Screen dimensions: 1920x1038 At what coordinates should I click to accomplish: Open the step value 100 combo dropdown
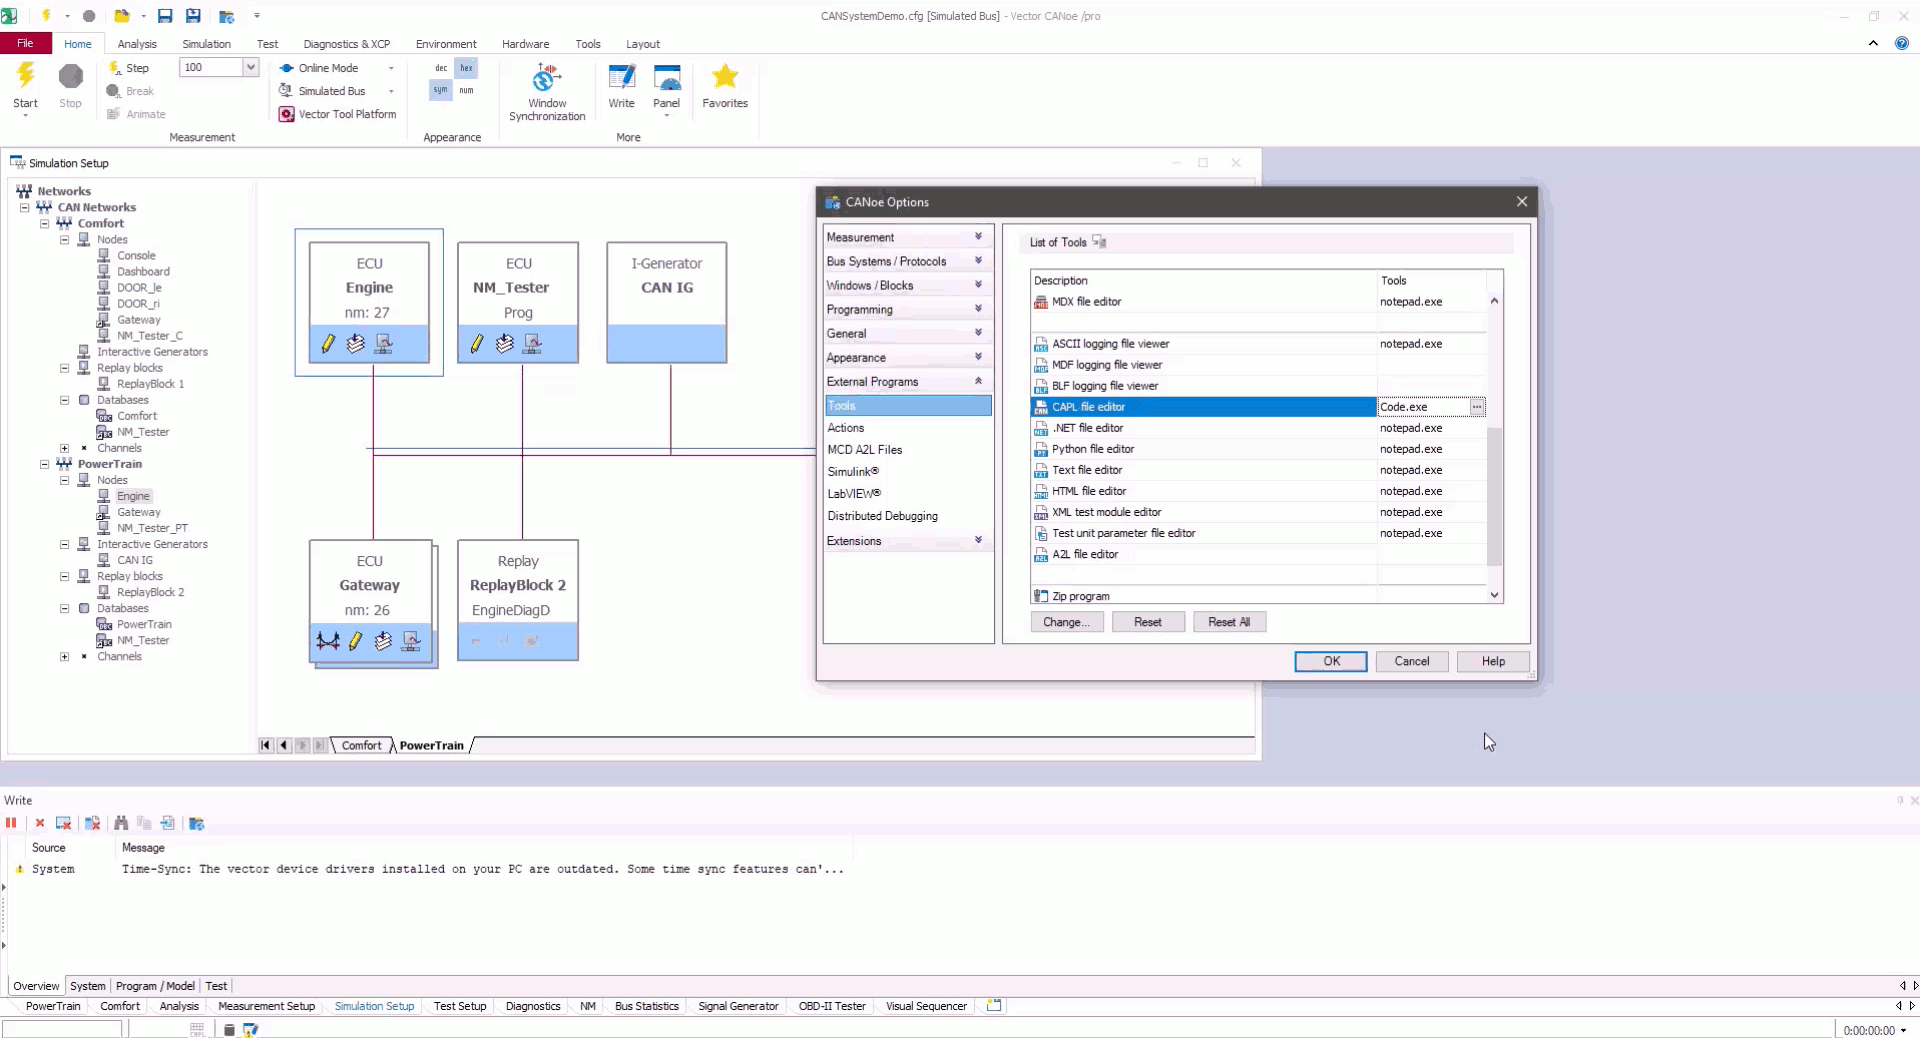(250, 67)
